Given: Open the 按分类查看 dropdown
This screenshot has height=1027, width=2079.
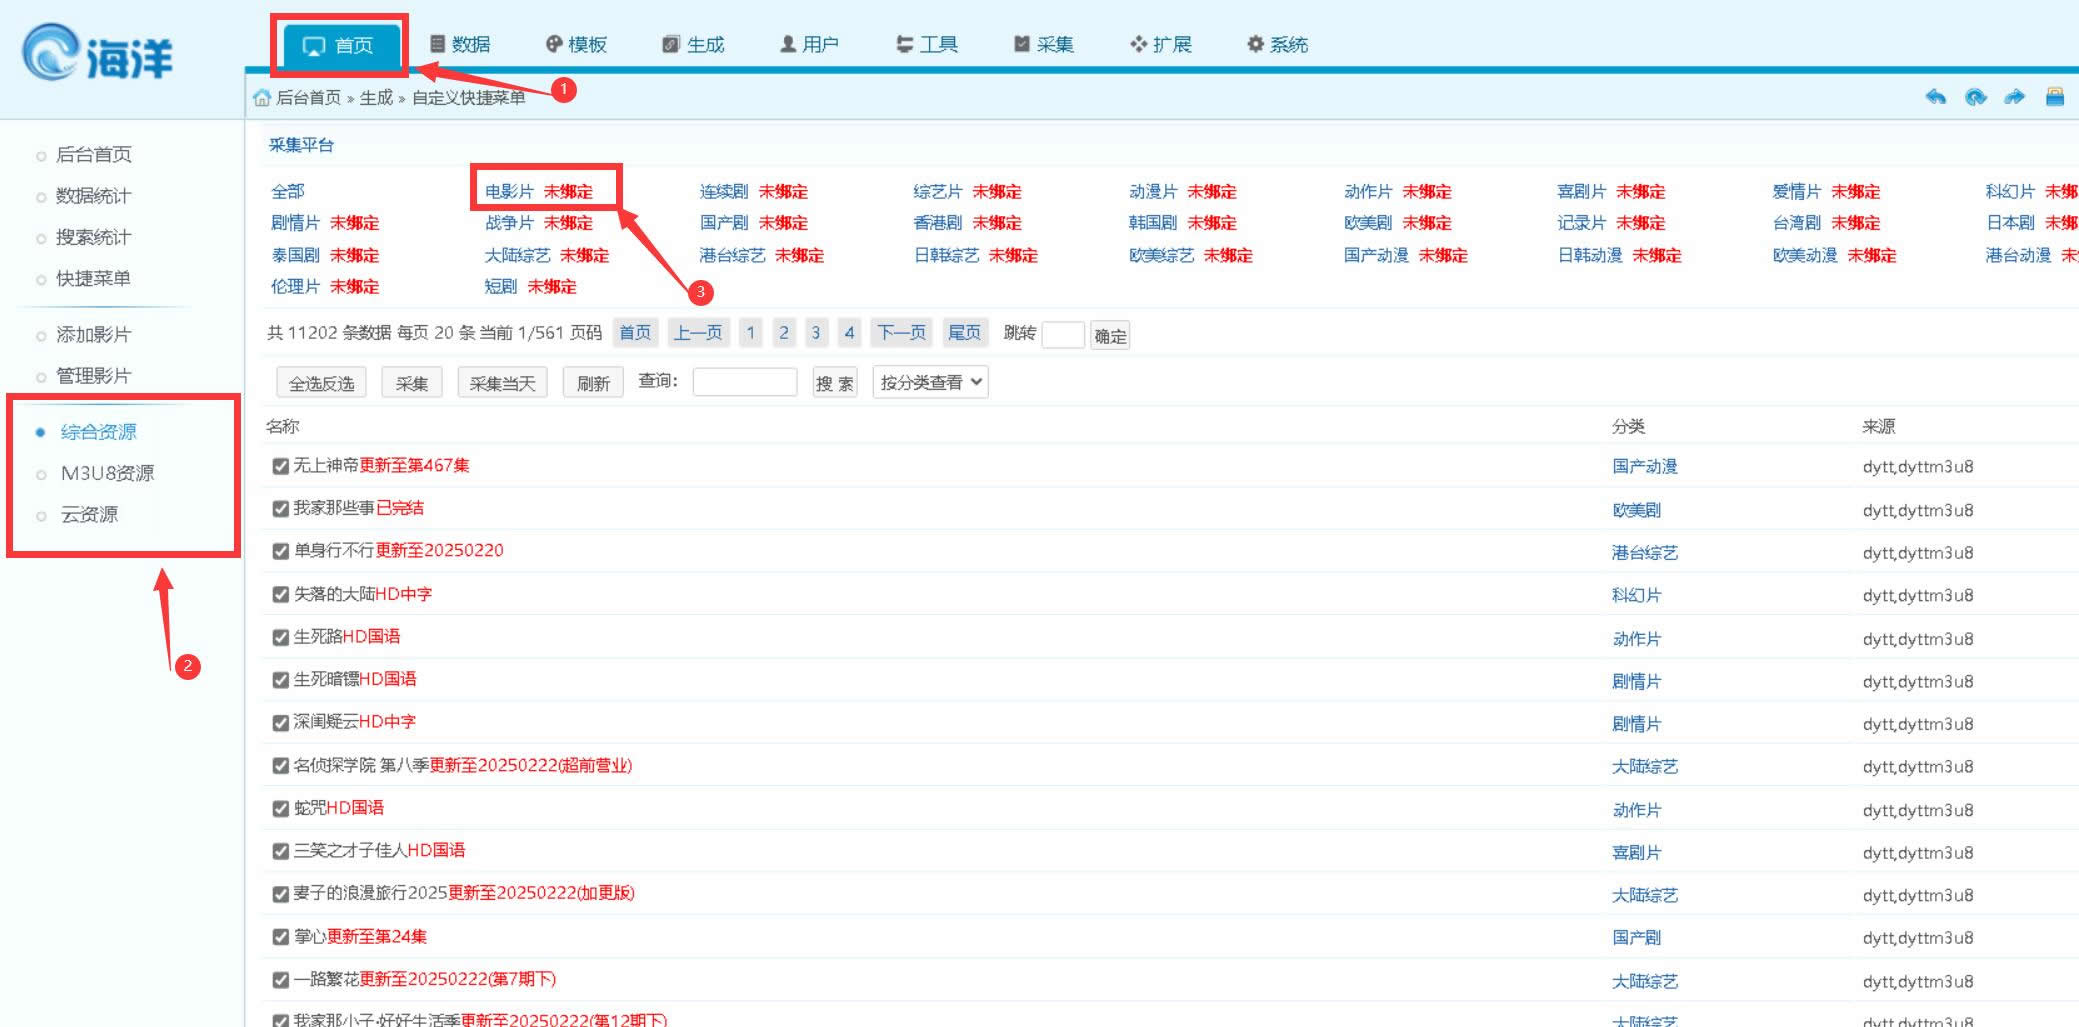Looking at the screenshot, I should [x=930, y=382].
